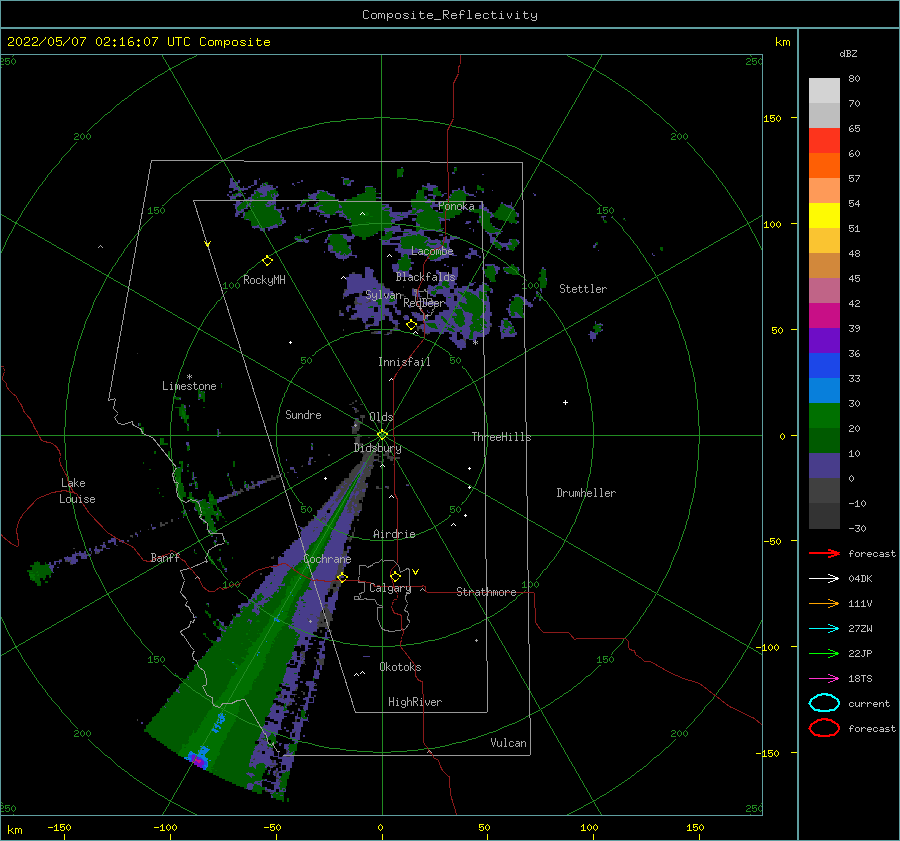Click the RockyMH label
This screenshot has height=841, width=900.
click(264, 280)
